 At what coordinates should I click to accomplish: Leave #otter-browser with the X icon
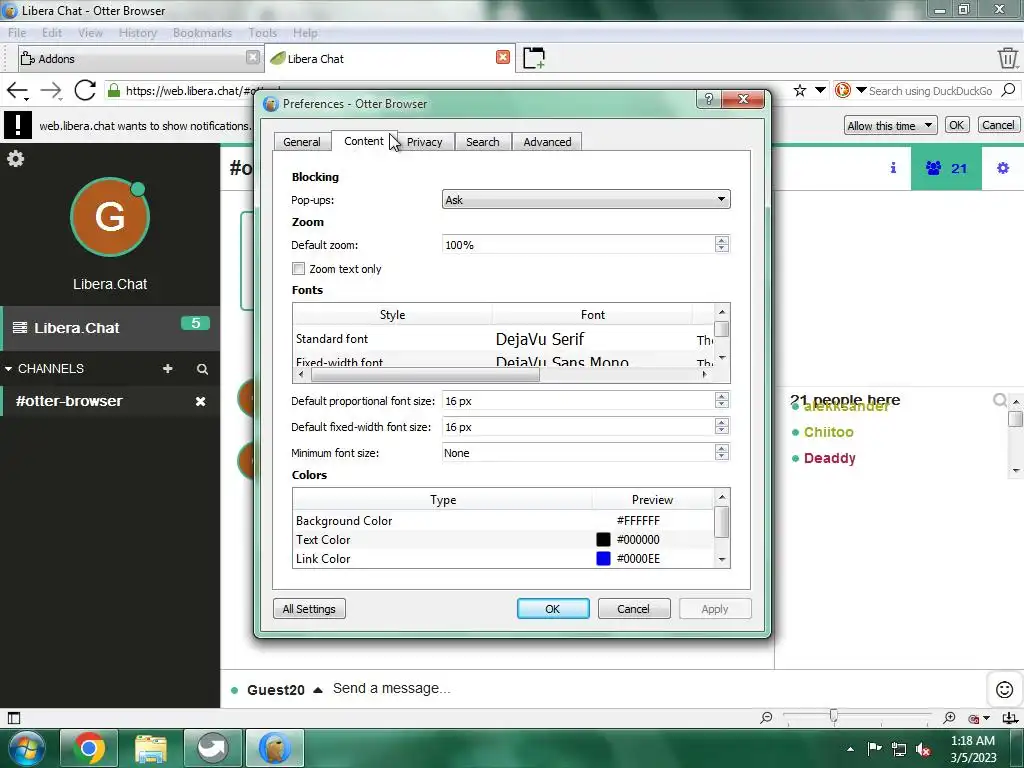click(x=200, y=401)
